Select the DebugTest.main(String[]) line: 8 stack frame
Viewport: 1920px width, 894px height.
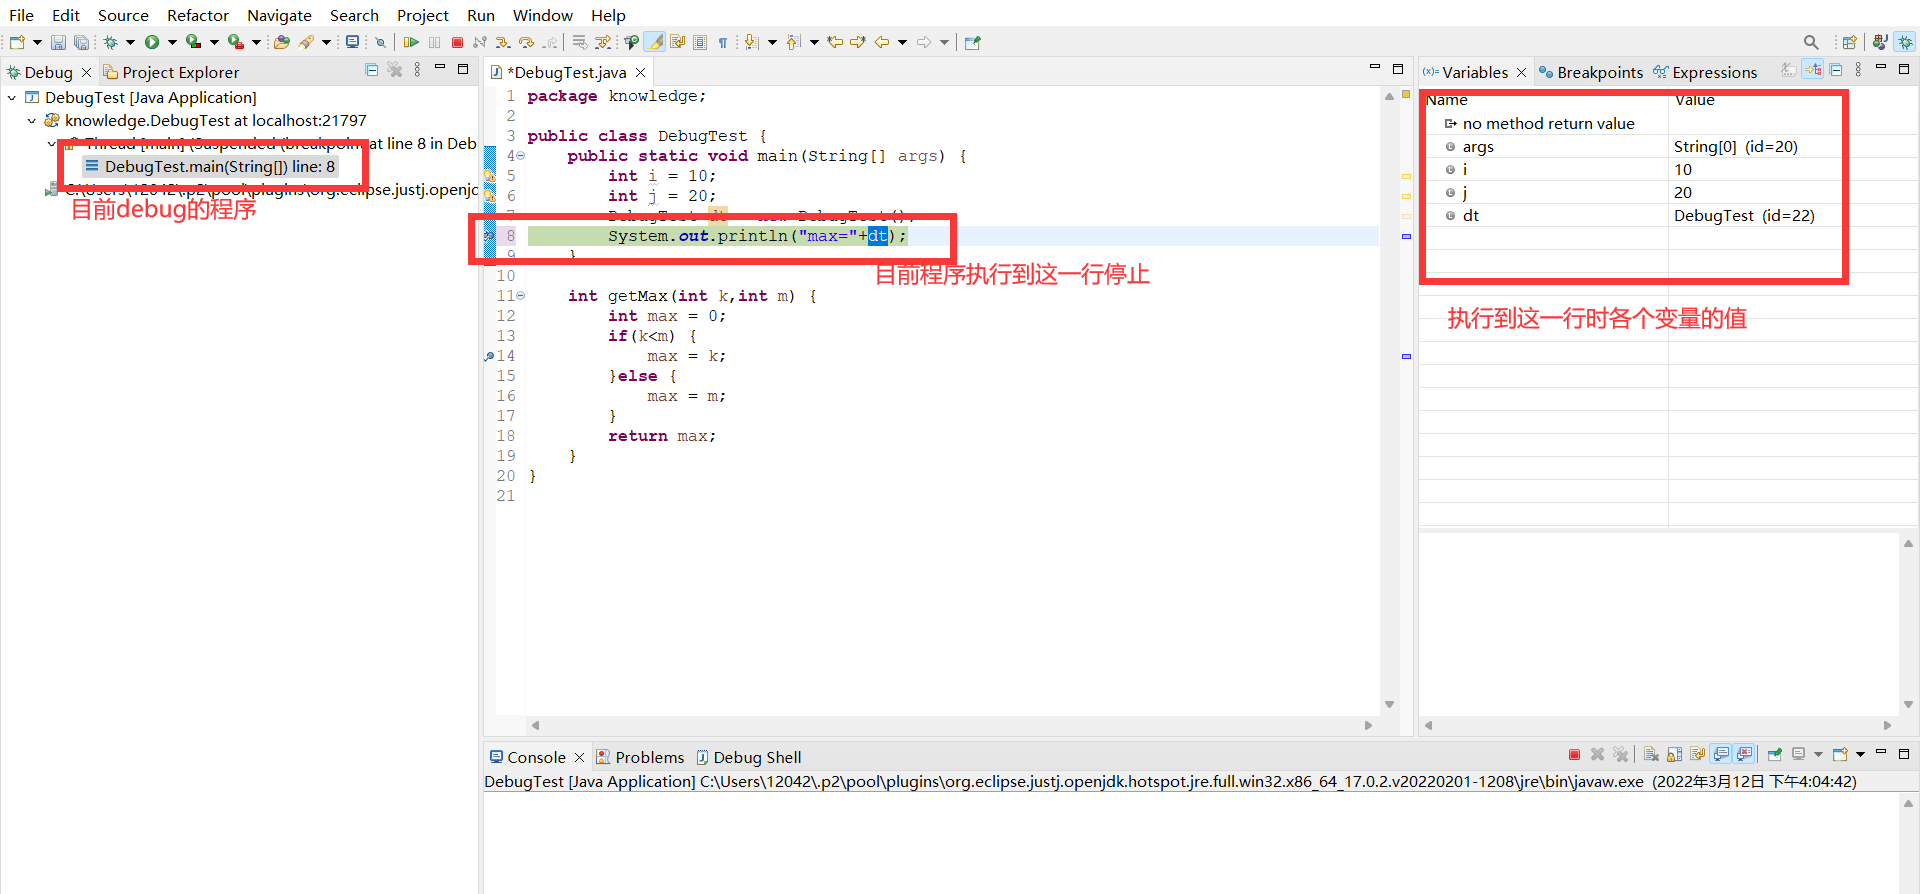tap(211, 167)
